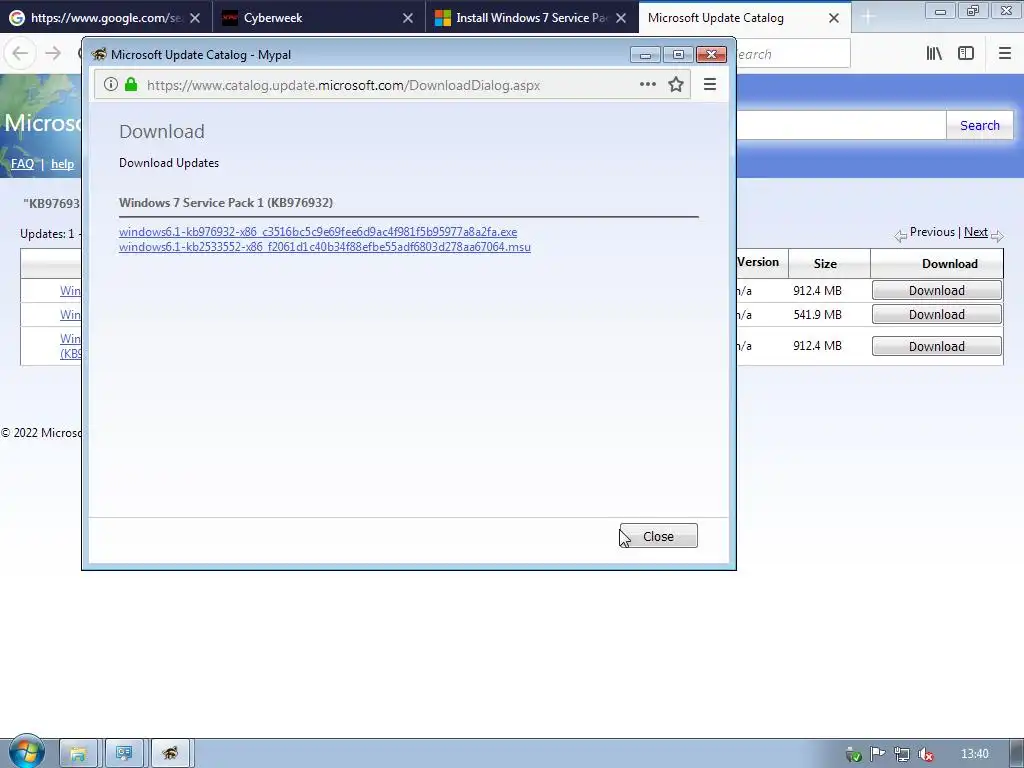Close the Google search tab
This screenshot has width=1024, height=768.
[x=195, y=18]
